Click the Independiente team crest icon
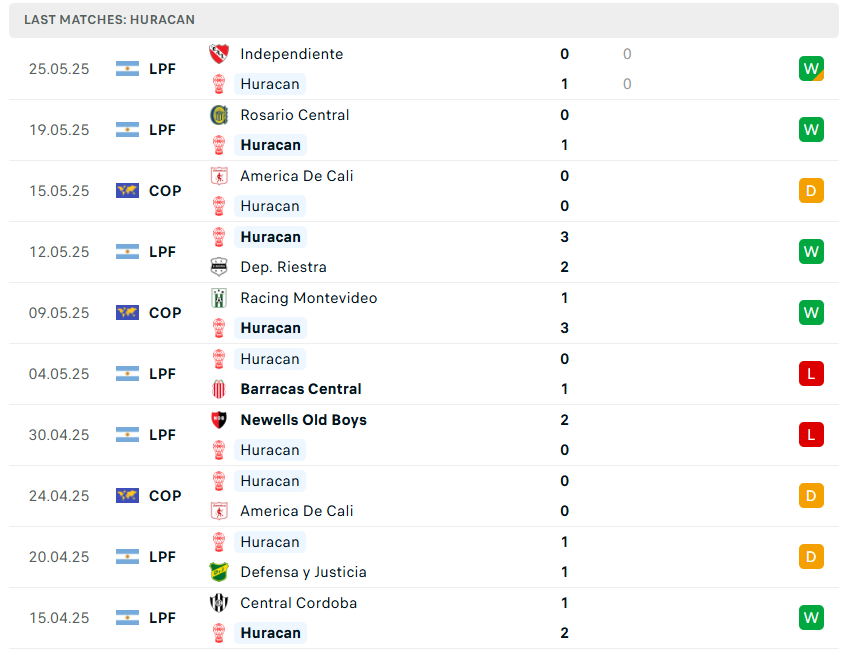The height and width of the screenshot is (655, 854). 218,54
